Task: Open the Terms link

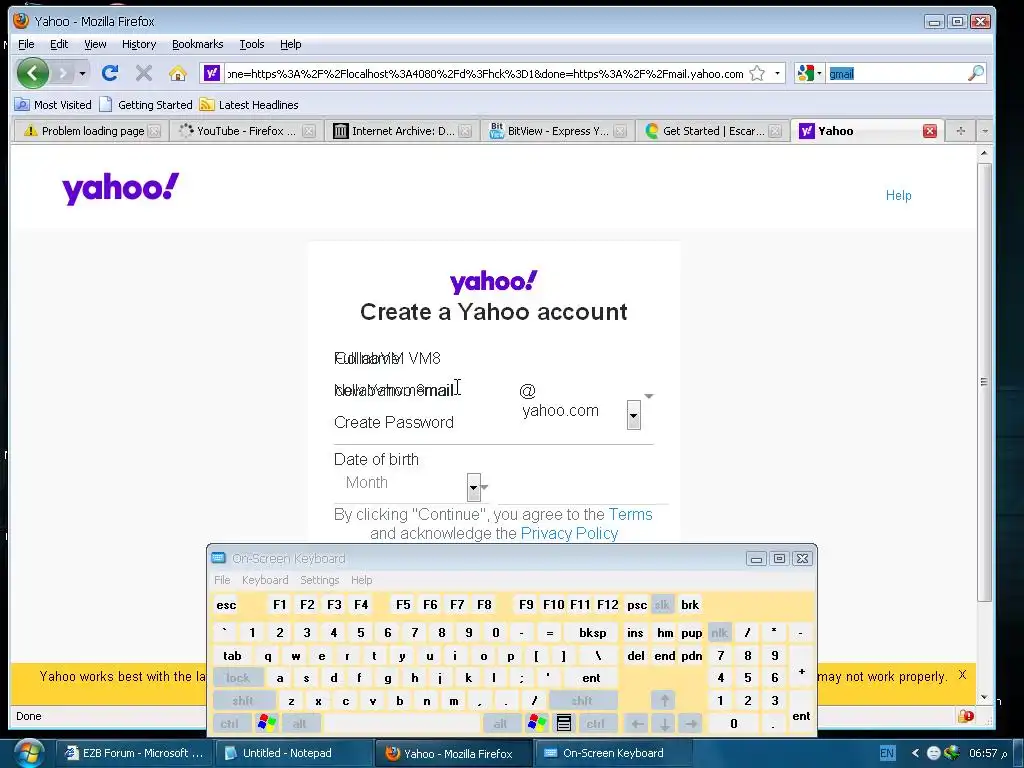Action: (x=630, y=514)
